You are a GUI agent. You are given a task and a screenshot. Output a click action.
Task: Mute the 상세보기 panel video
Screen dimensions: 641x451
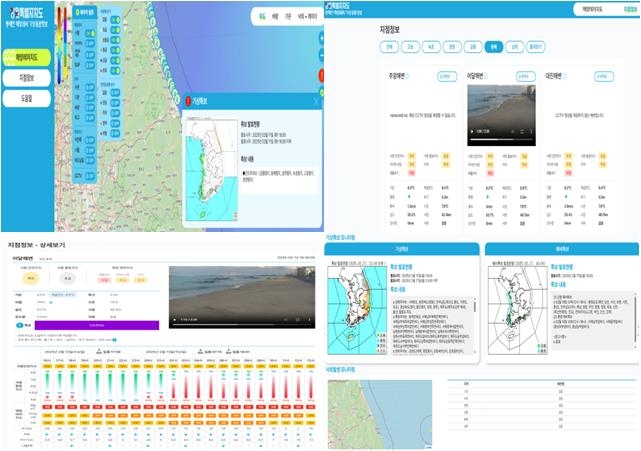(x=286, y=319)
